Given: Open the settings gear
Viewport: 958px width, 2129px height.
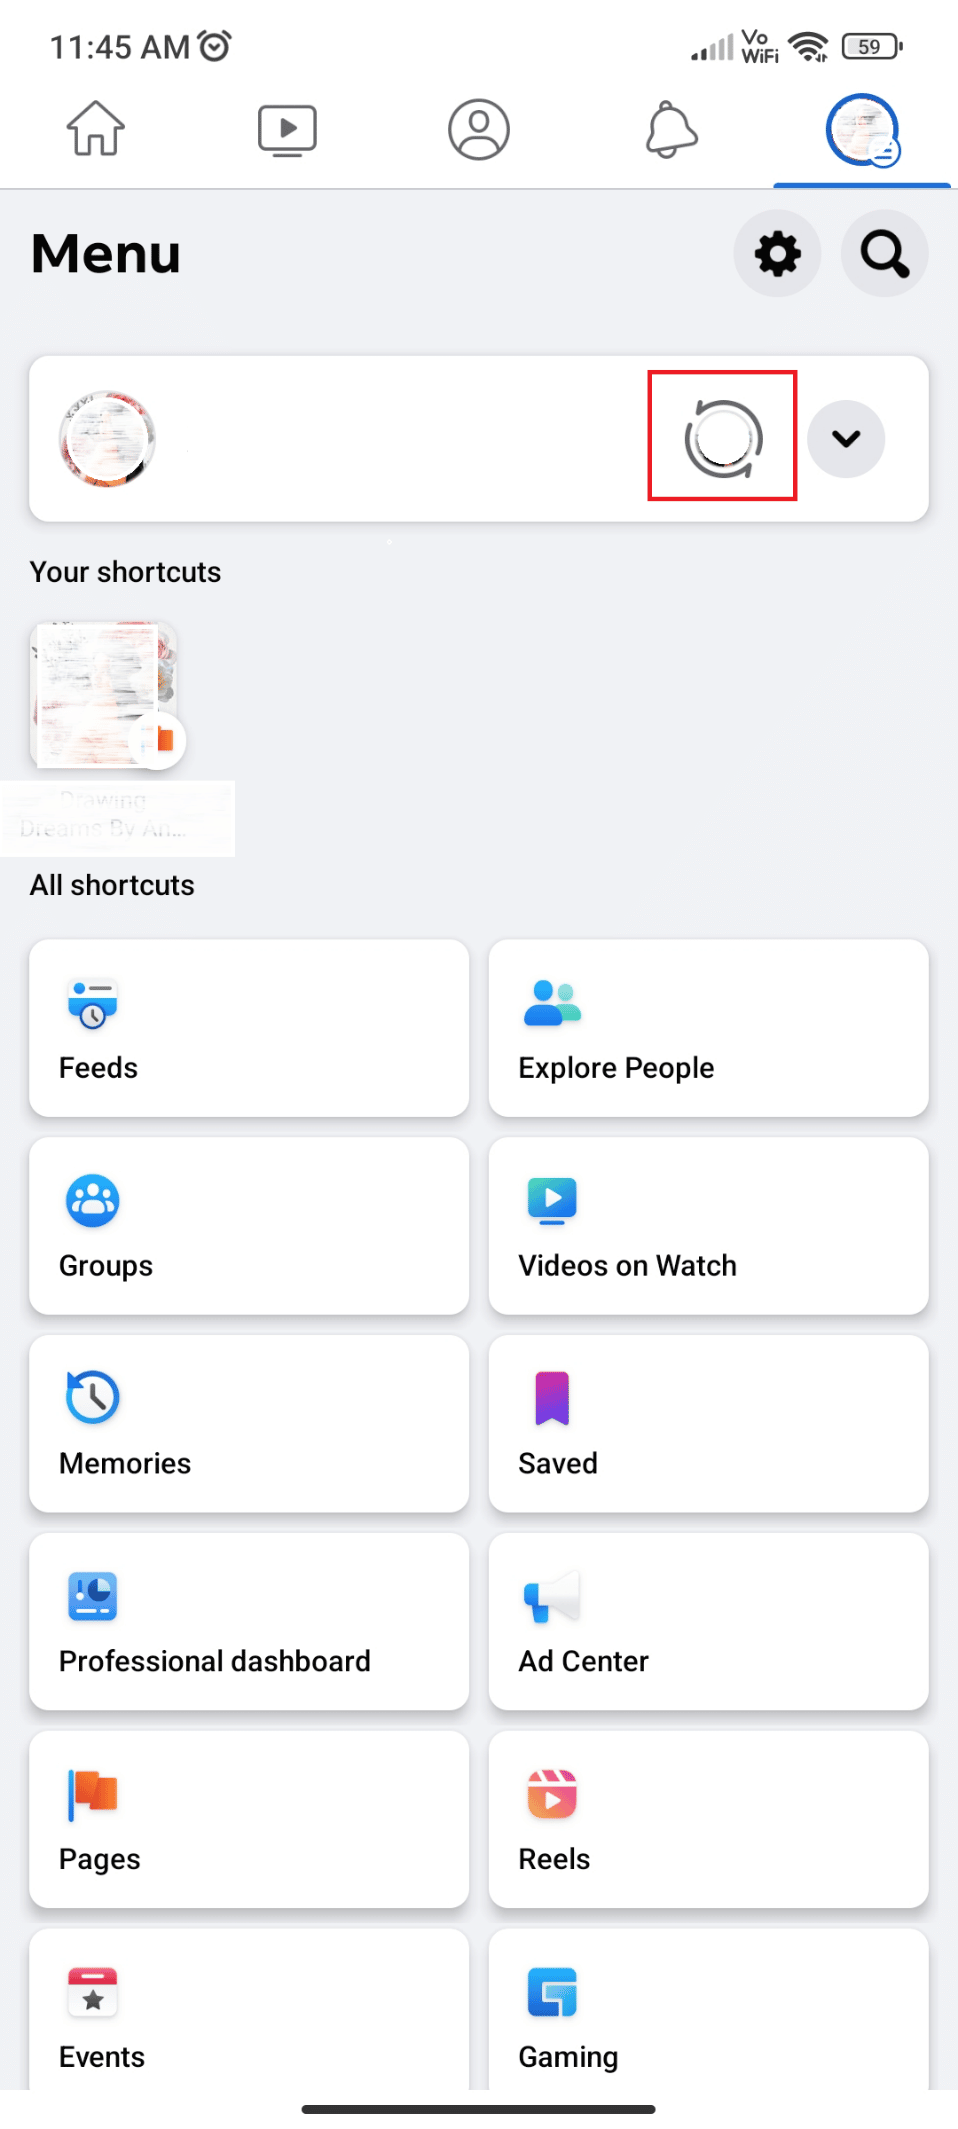Looking at the screenshot, I should click(x=777, y=253).
